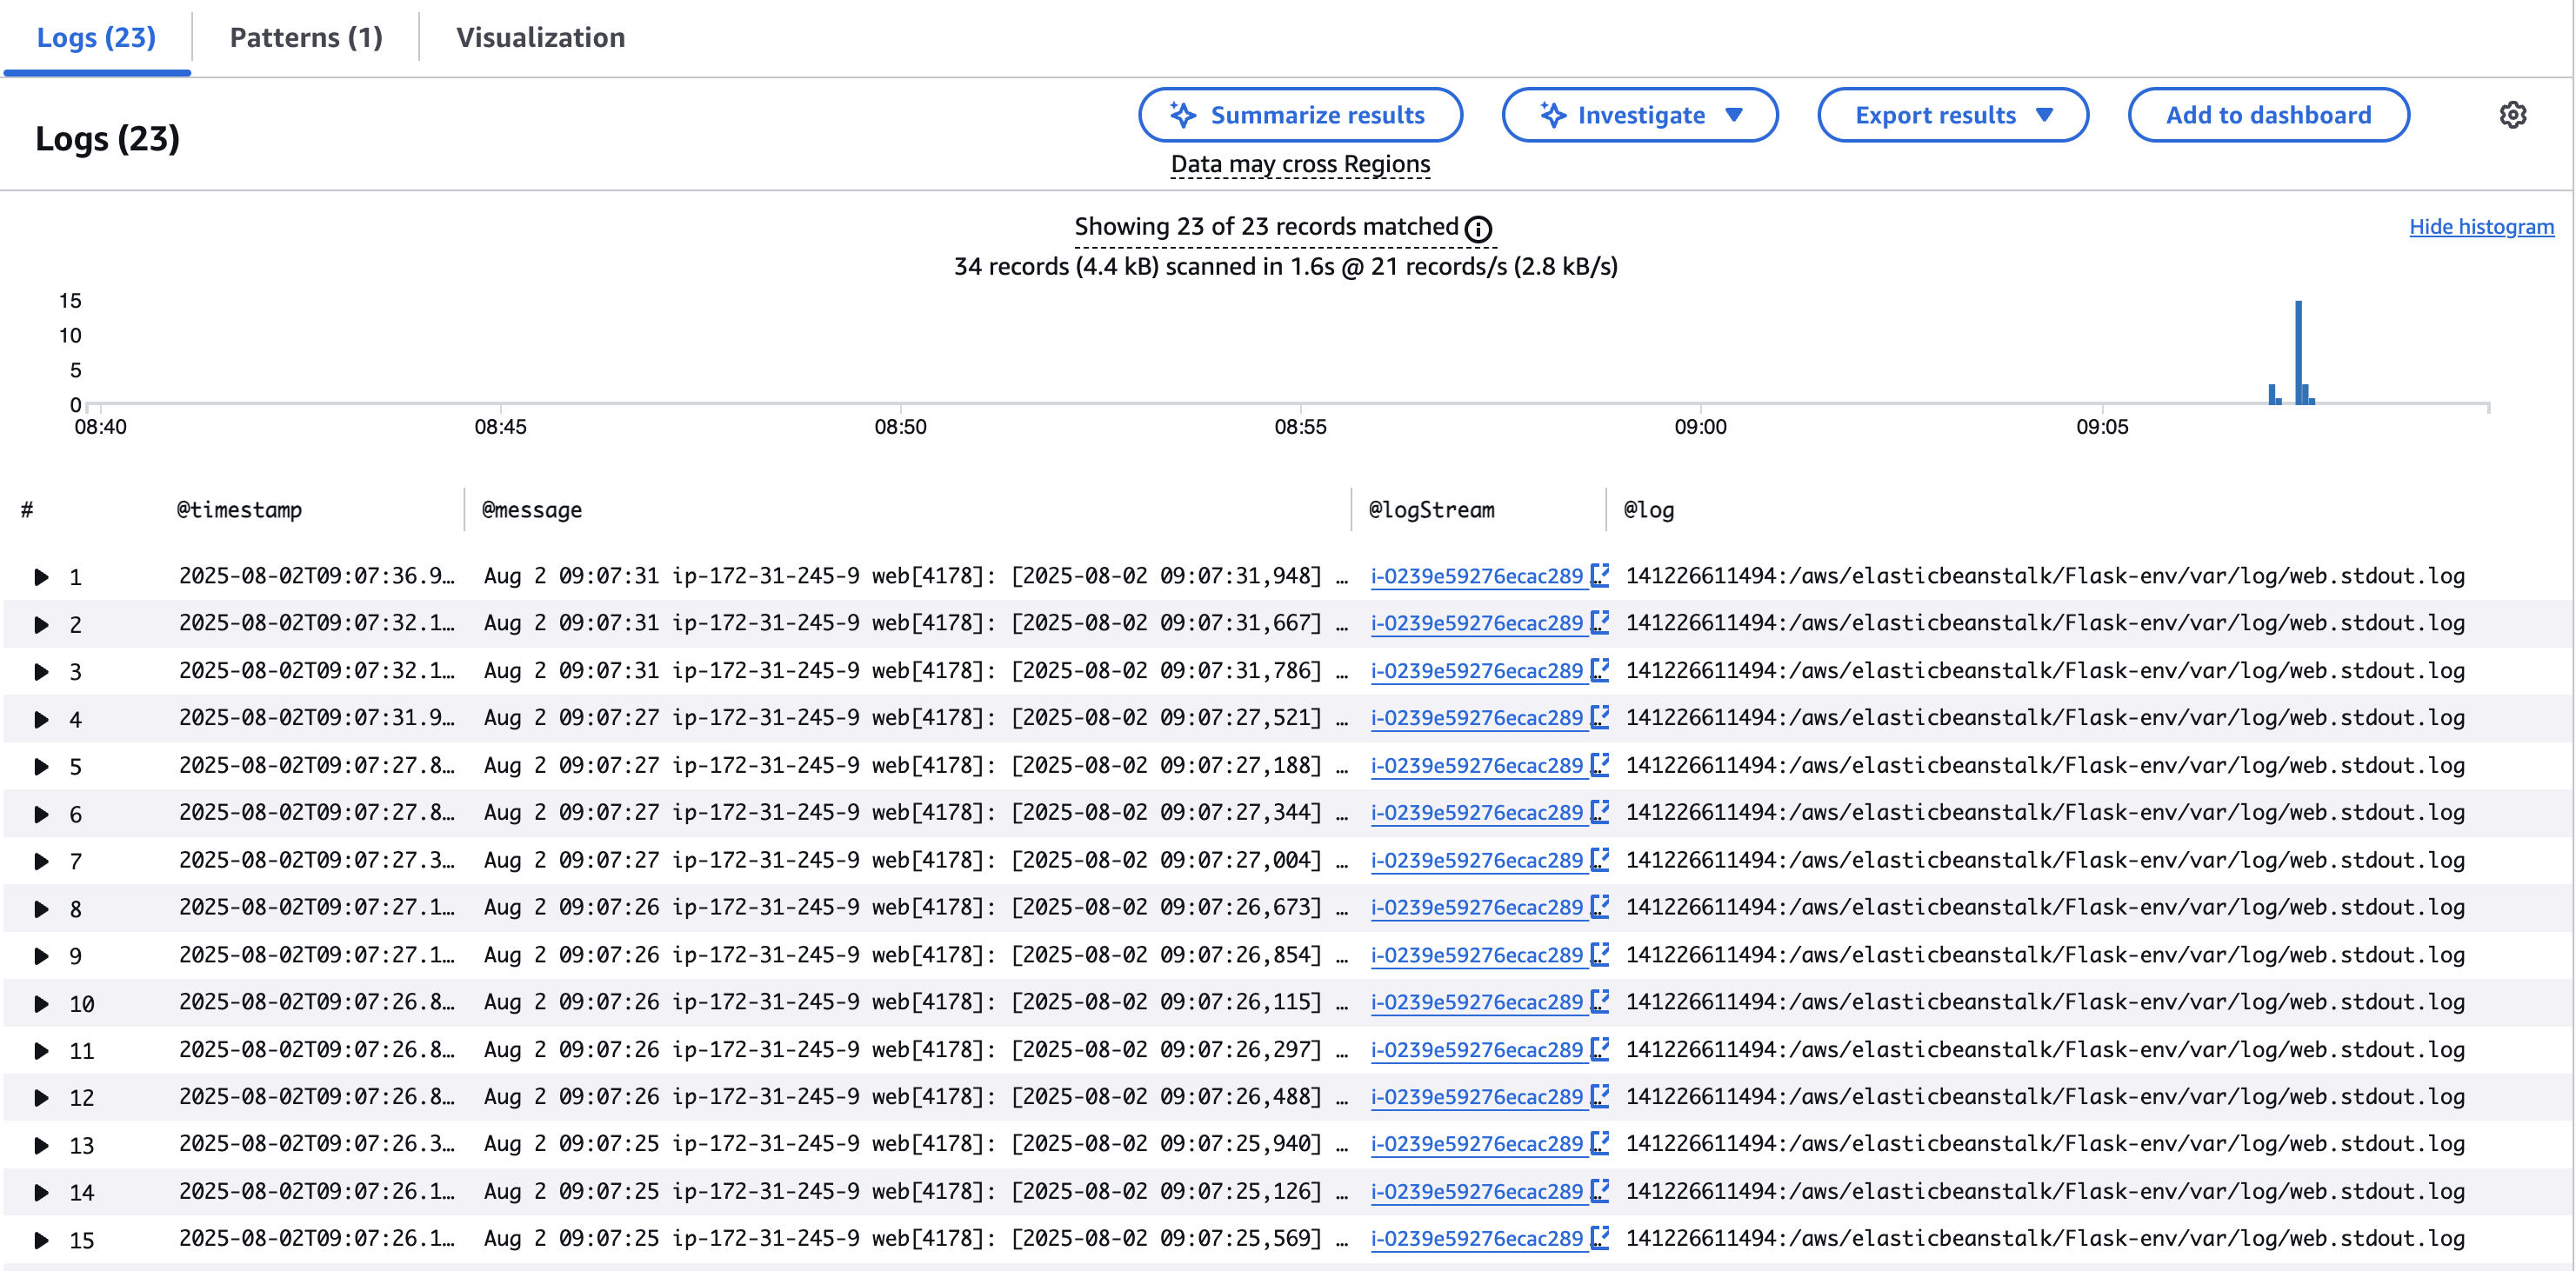The height and width of the screenshot is (1271, 2576).
Task: Click Add to dashboard button
Action: point(2268,115)
